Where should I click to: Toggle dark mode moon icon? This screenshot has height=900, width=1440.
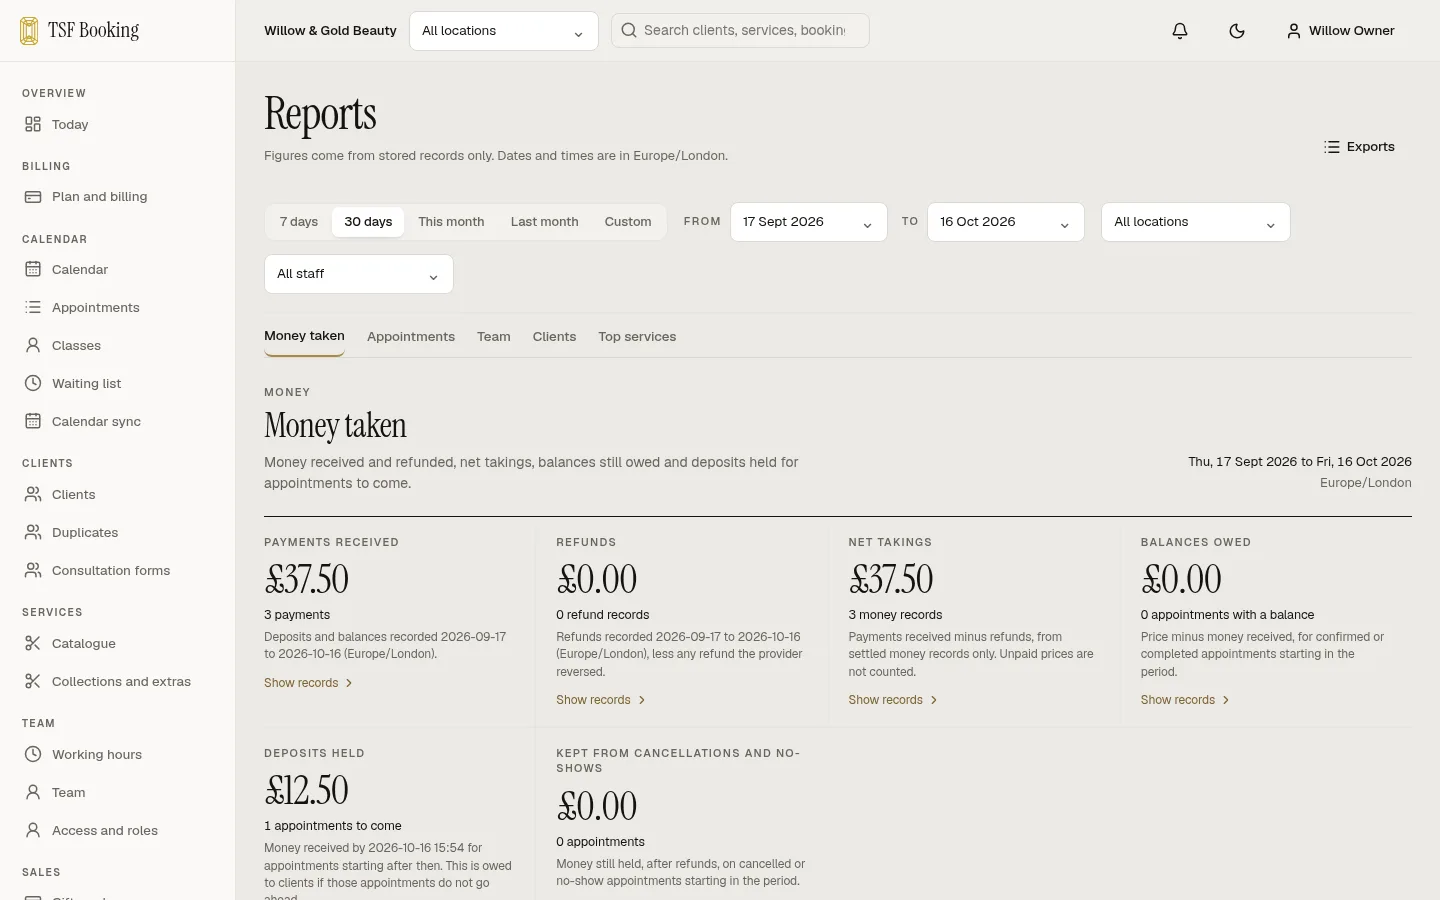click(x=1237, y=31)
